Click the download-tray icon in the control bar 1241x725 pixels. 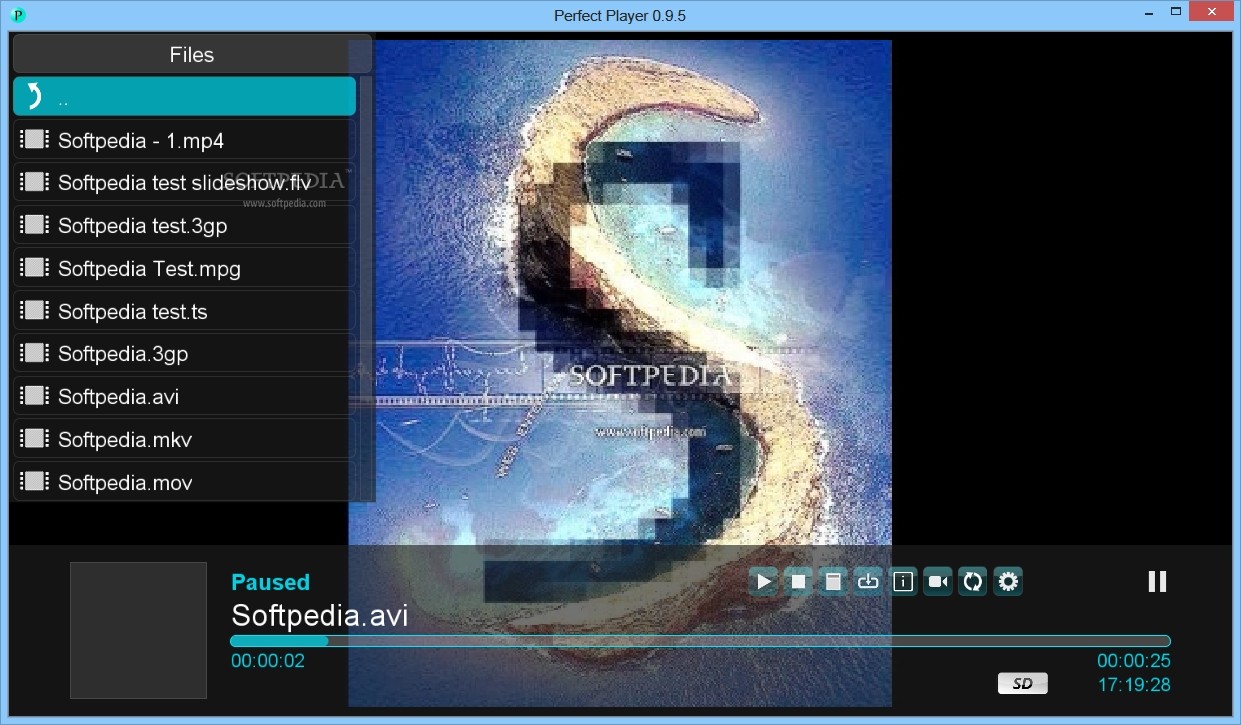coord(868,581)
